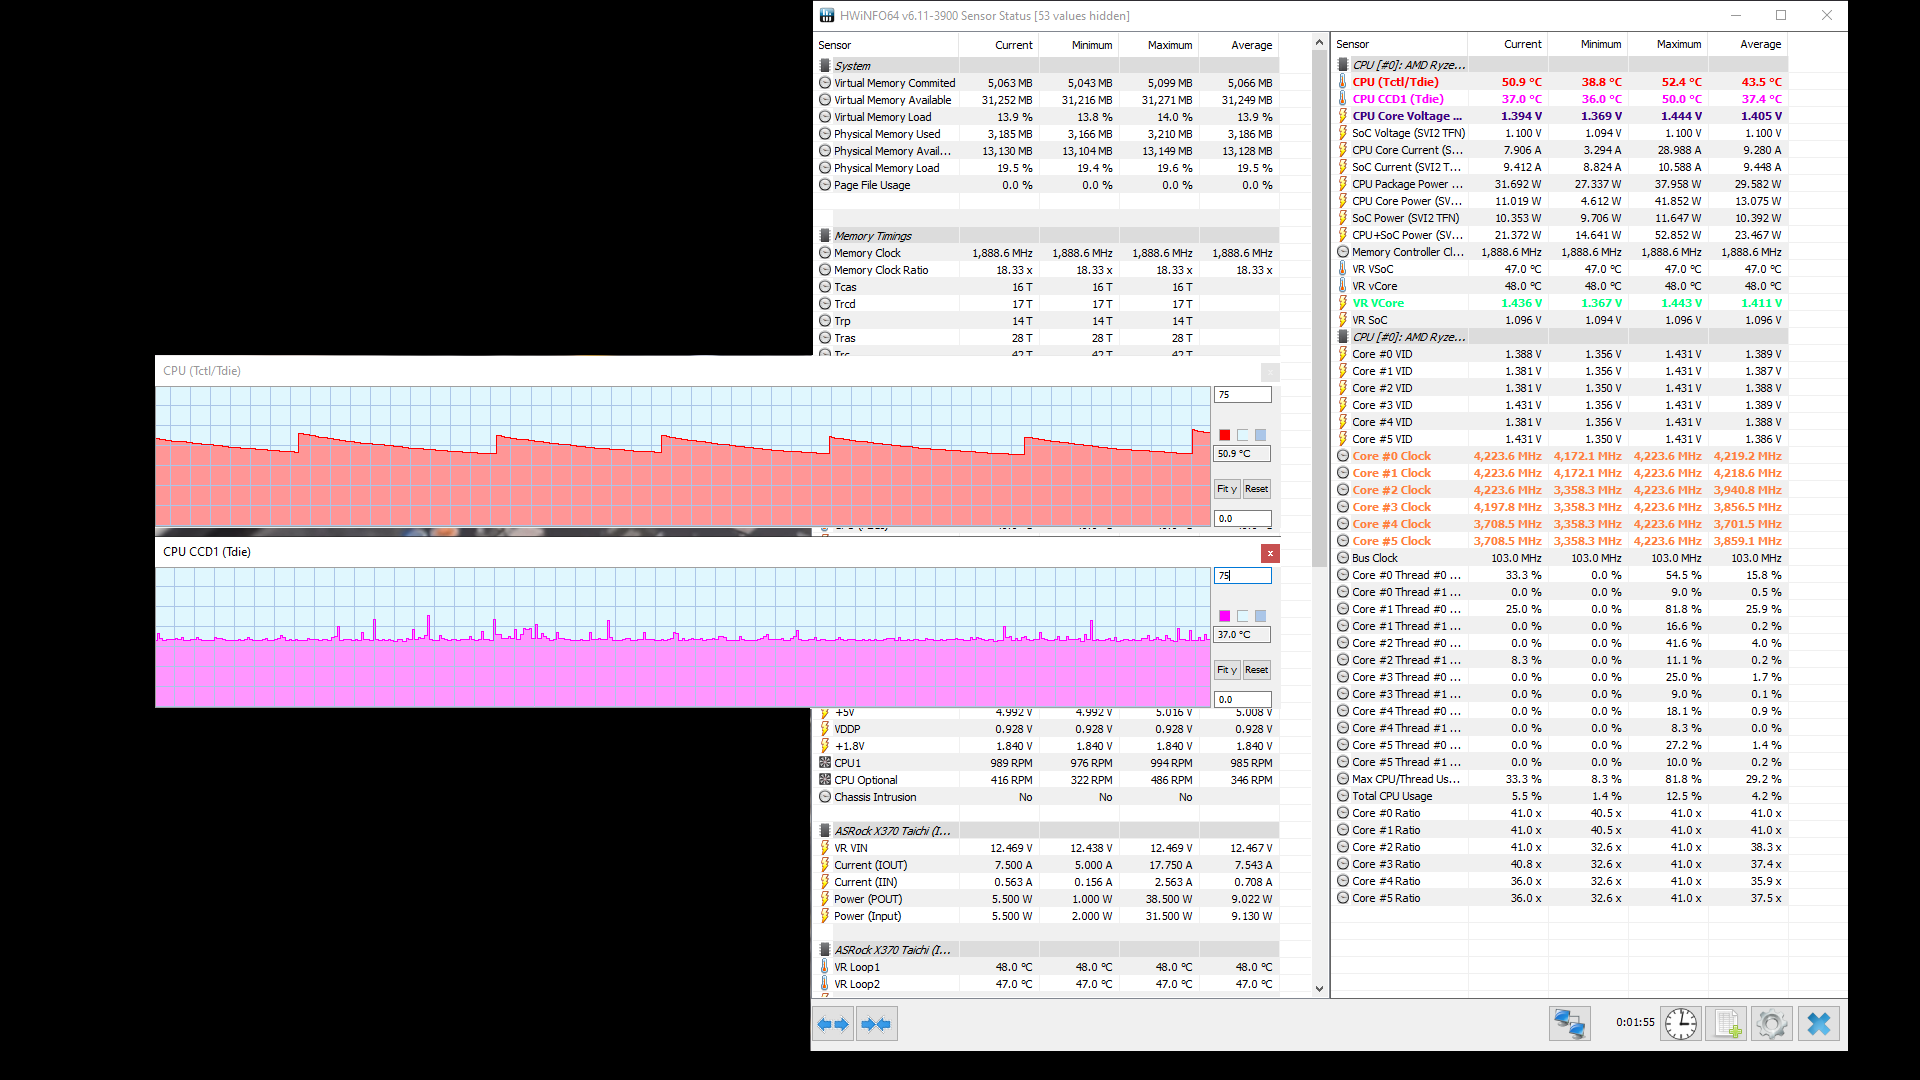Click the blue X close sensors button
This screenshot has width=1920, height=1080.
pos(1819,1024)
